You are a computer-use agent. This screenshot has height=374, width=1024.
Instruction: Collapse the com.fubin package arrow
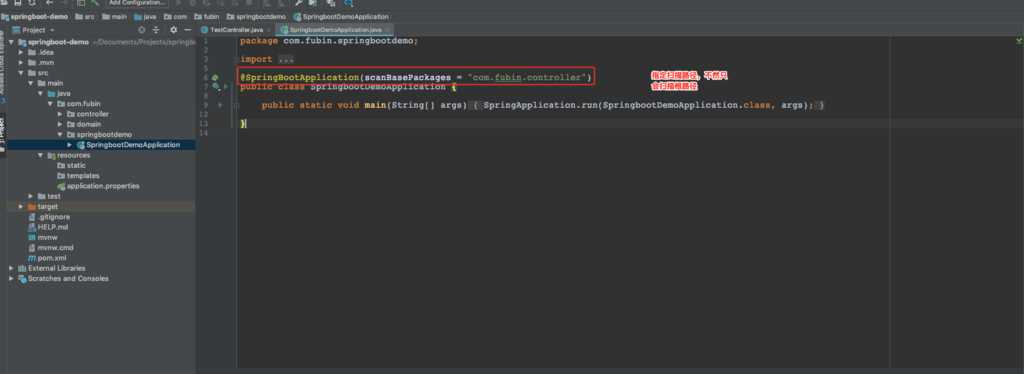pyautogui.click(x=50, y=104)
